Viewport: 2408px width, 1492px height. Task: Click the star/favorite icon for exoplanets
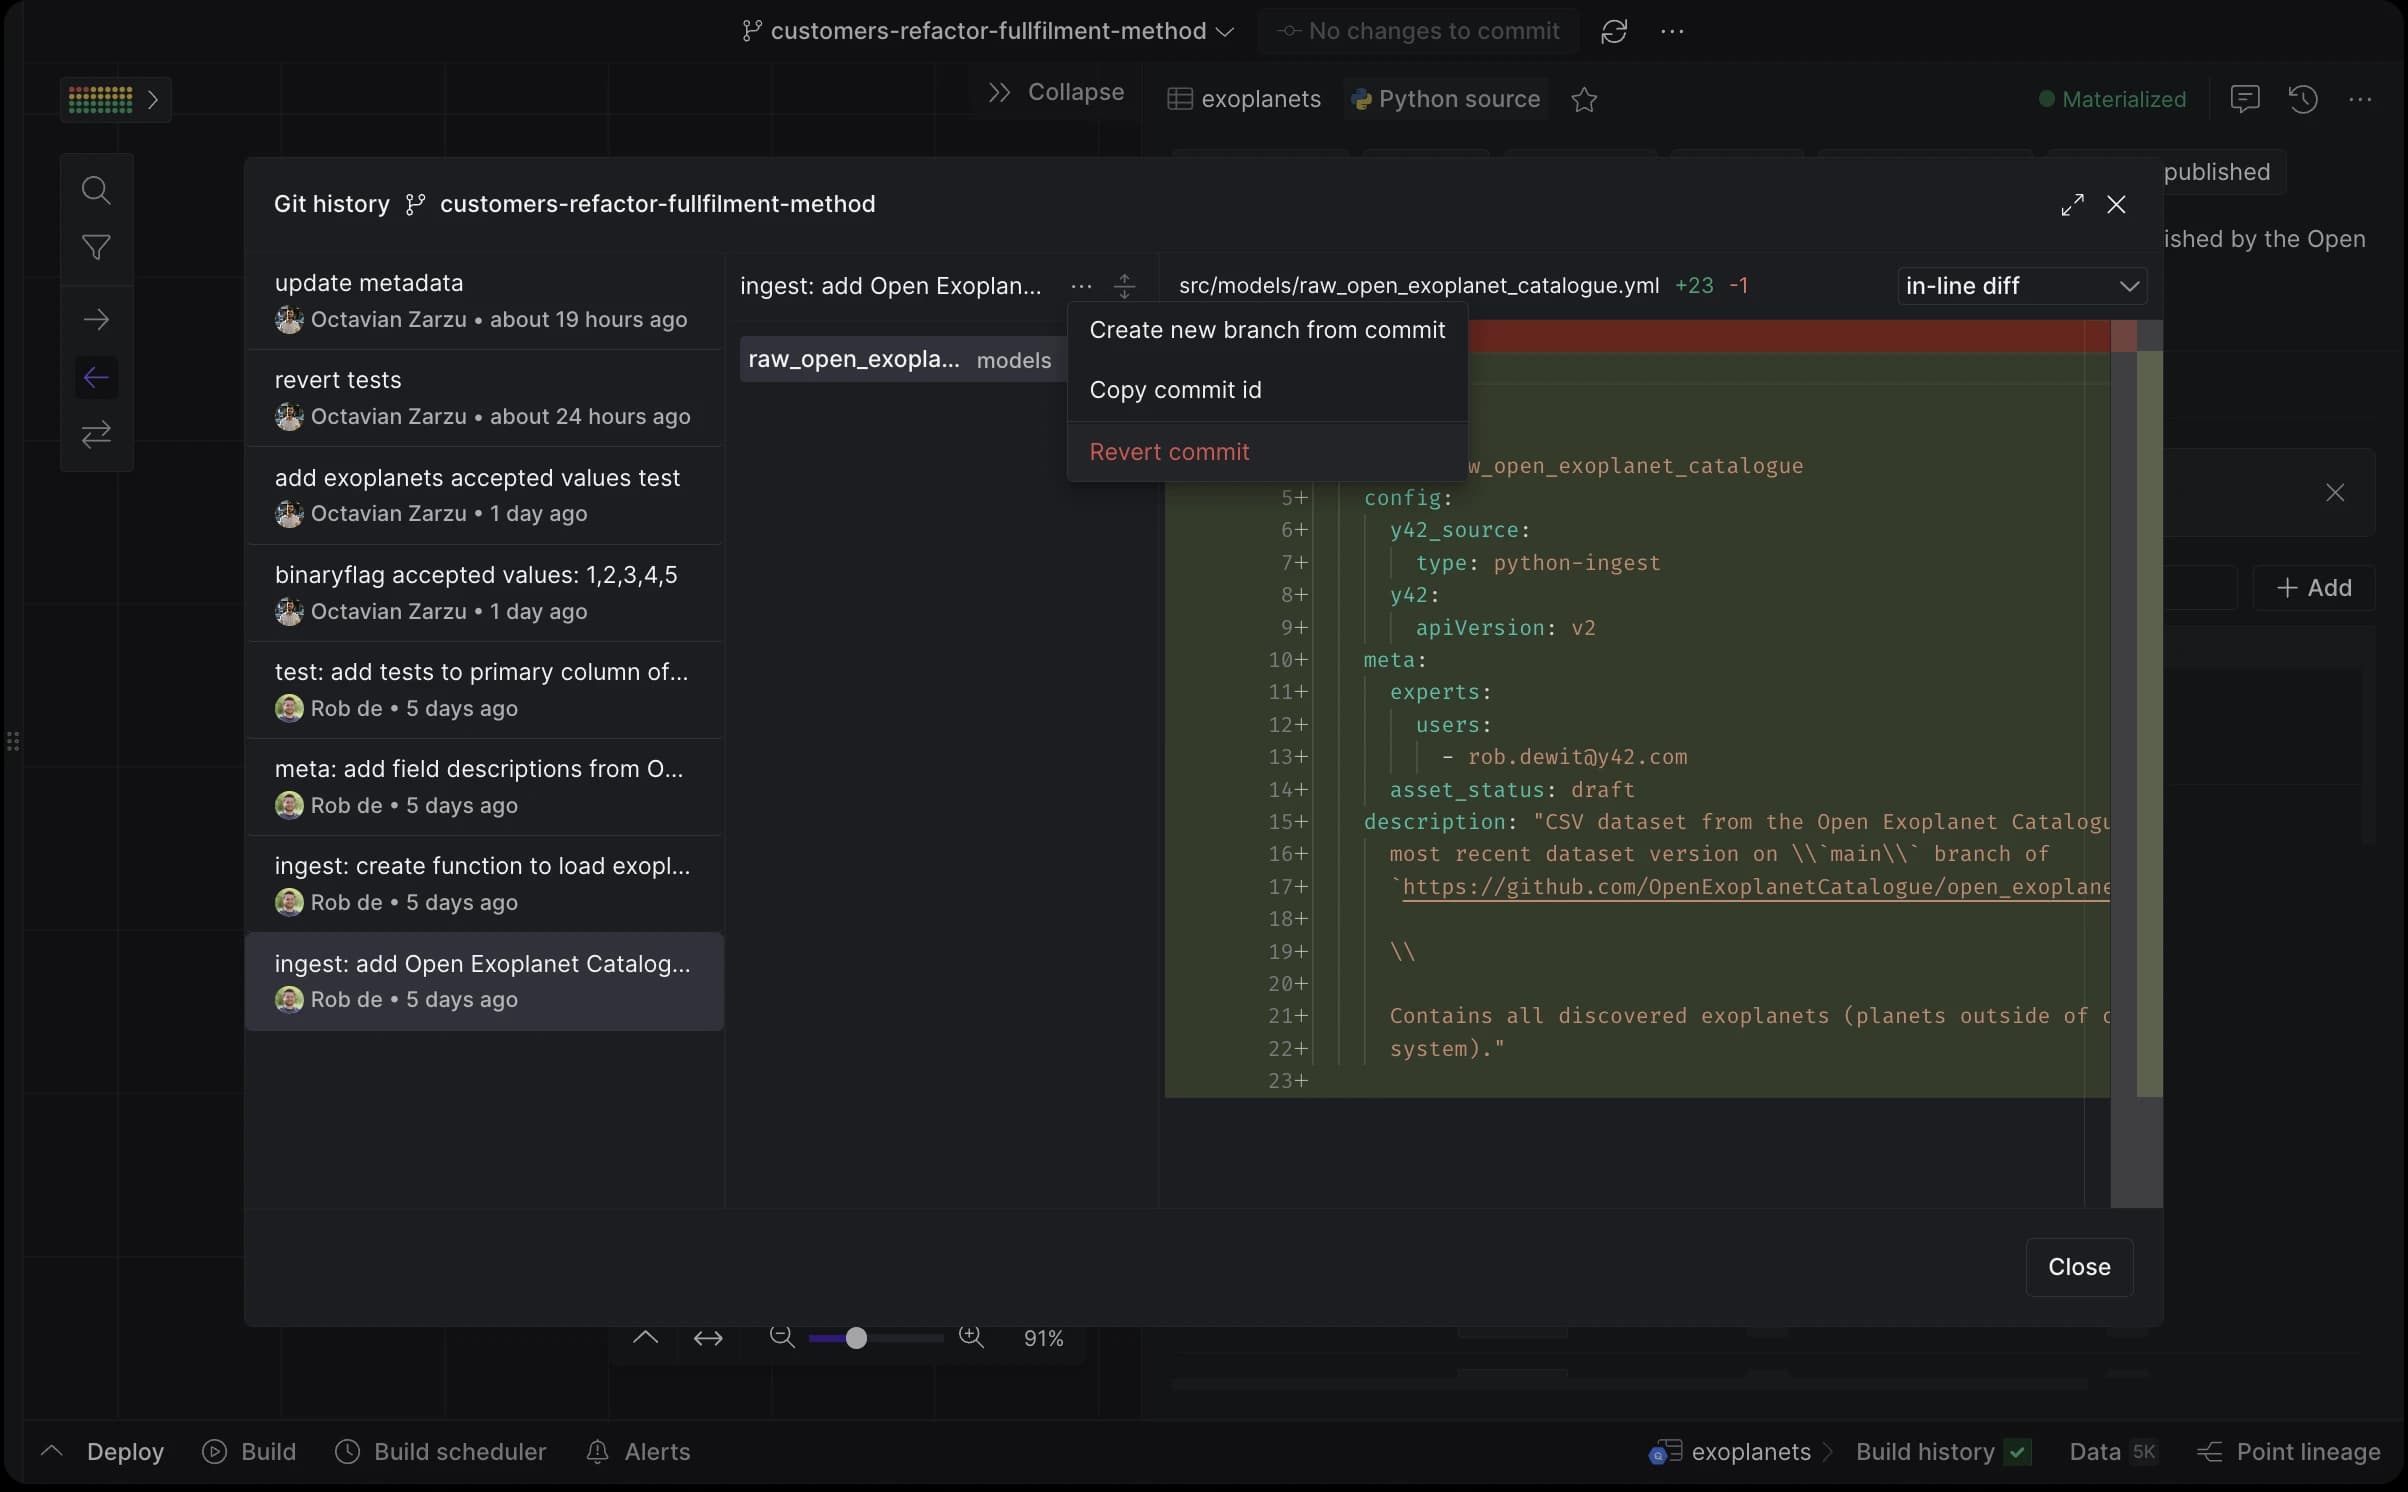pos(1584,98)
